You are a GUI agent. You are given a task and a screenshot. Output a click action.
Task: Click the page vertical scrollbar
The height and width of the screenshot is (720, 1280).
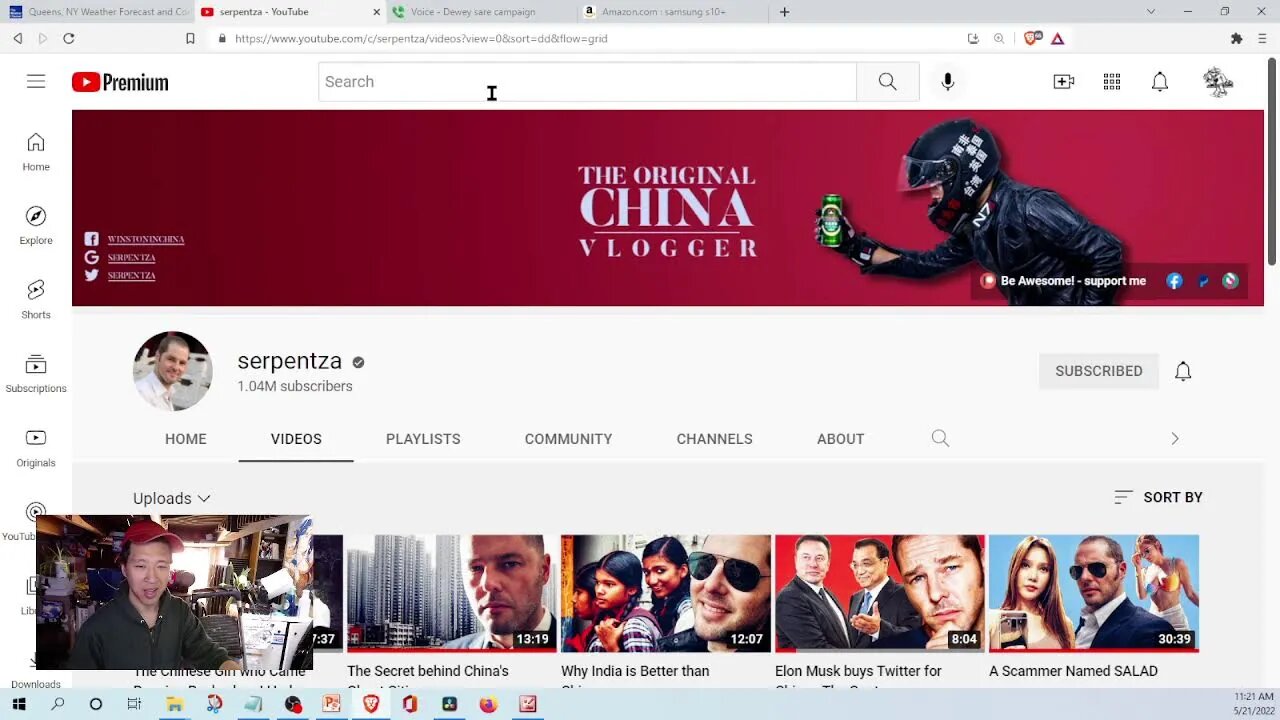(x=1272, y=162)
